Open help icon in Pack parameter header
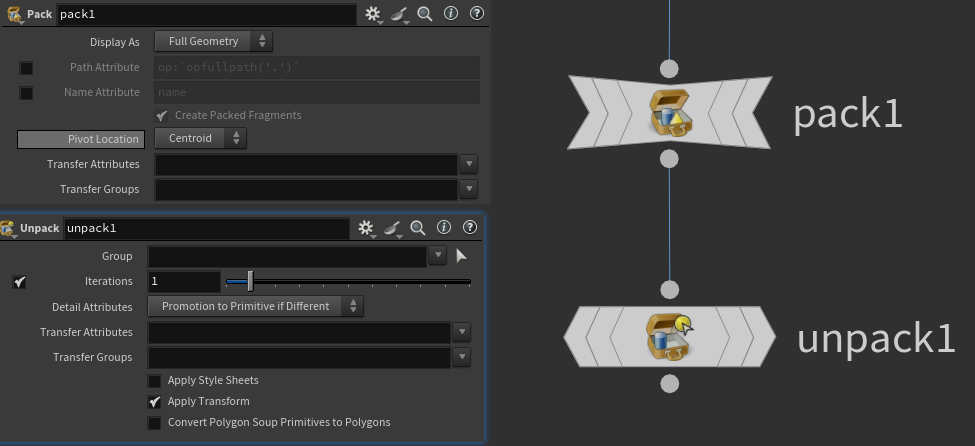Image resolution: width=975 pixels, height=446 pixels. [476, 14]
